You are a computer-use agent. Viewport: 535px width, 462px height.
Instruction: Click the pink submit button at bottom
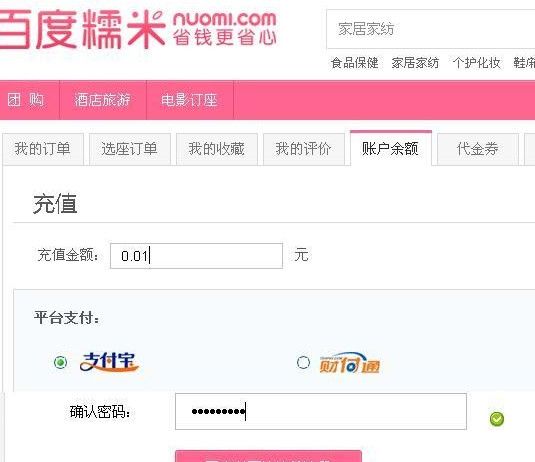(269, 456)
